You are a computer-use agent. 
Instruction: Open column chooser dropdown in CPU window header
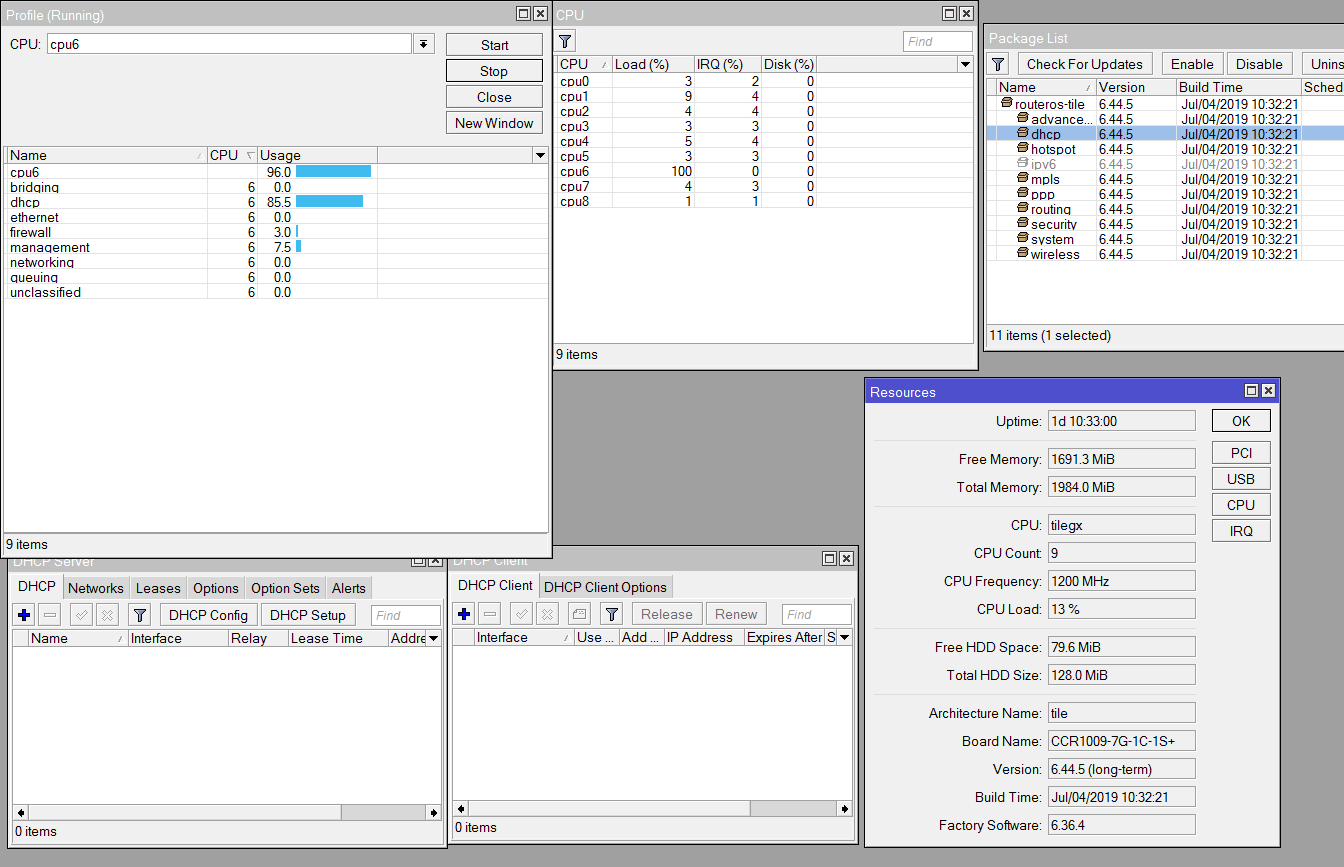[x=965, y=64]
